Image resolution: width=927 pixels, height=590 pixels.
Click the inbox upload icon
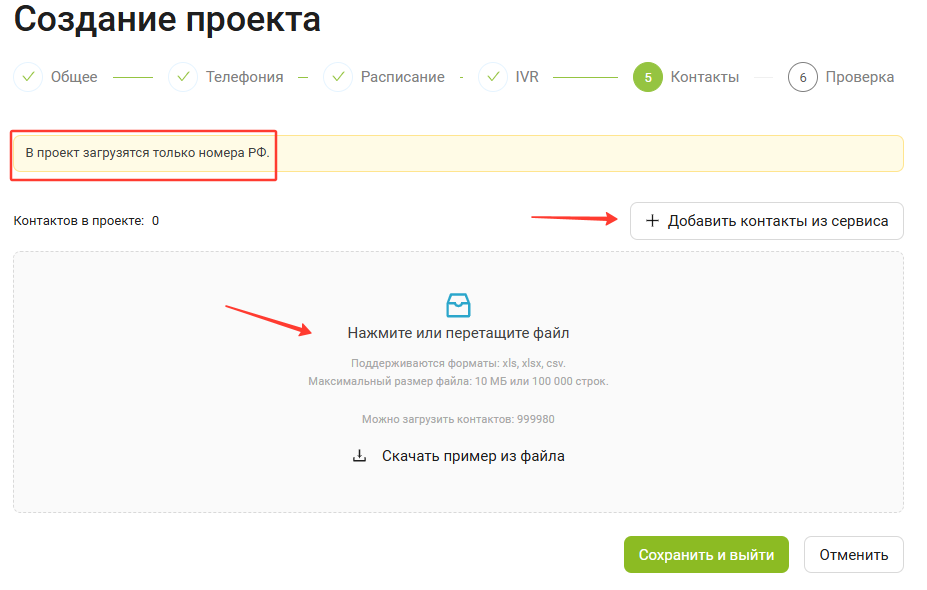tap(458, 305)
